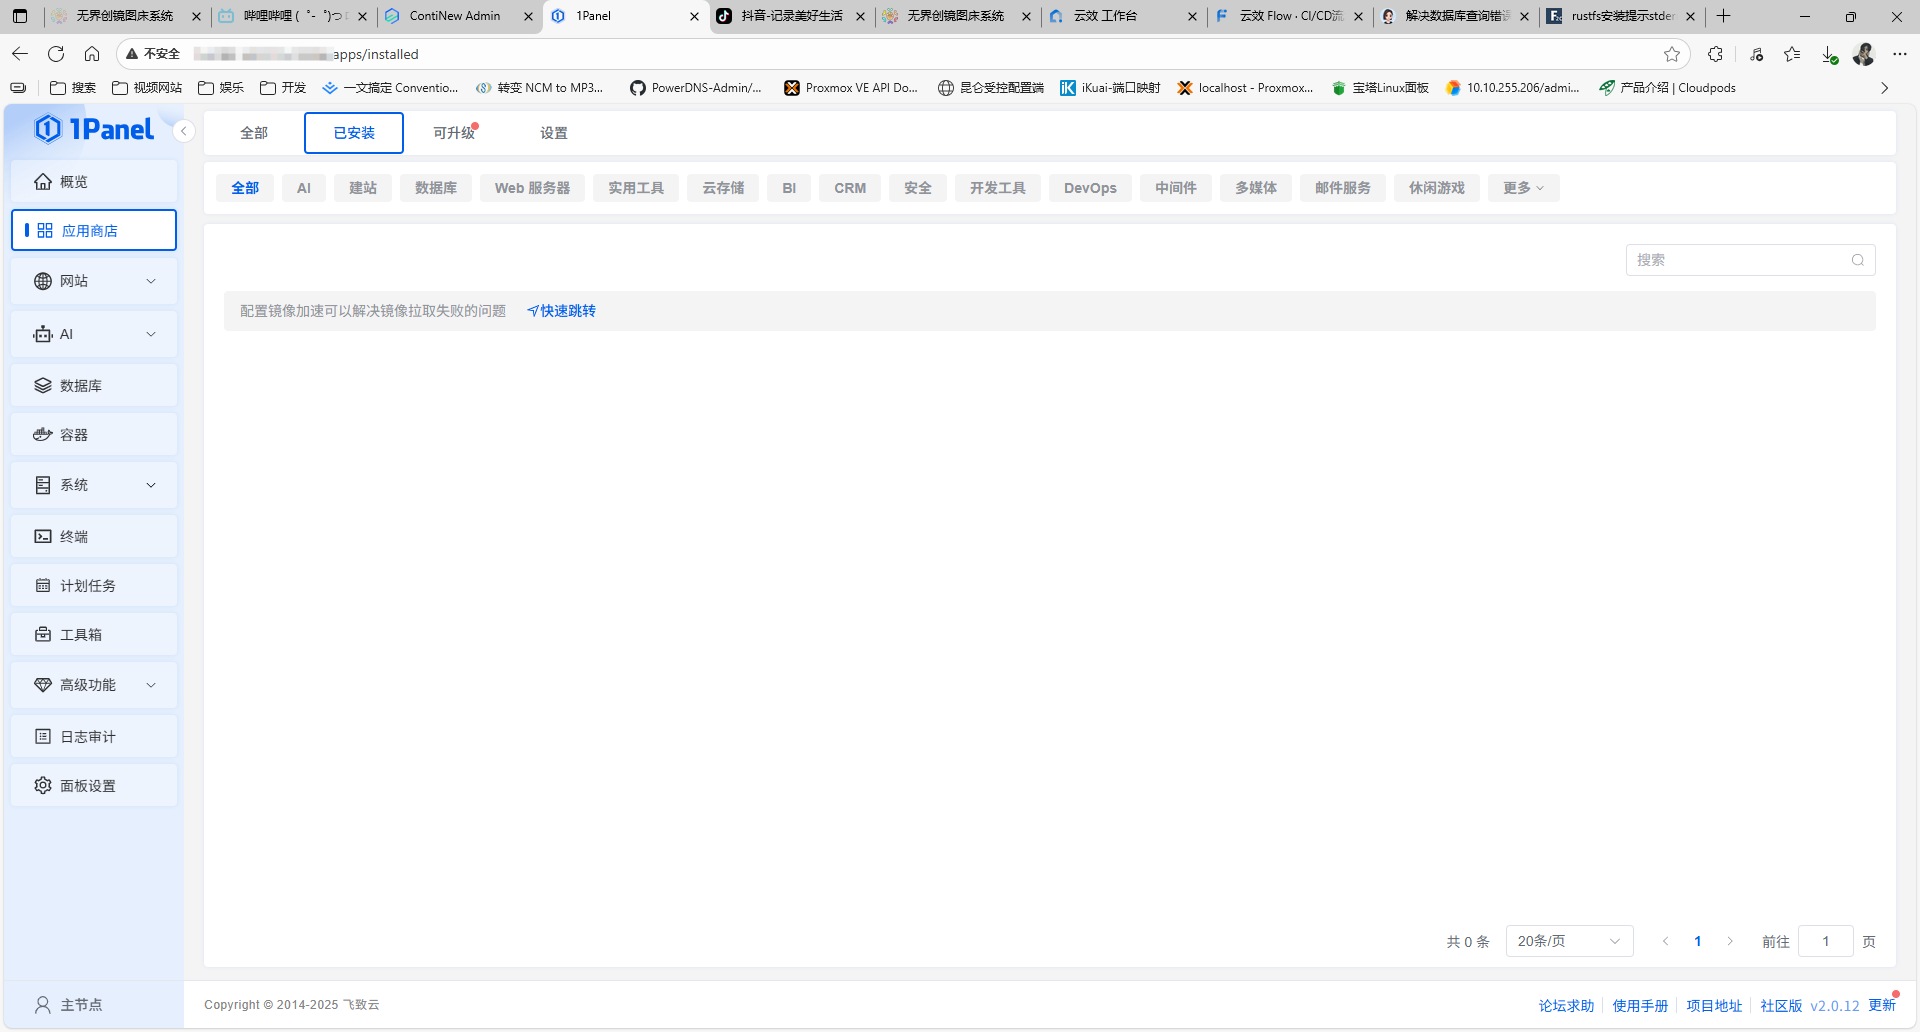Open the 工具箱 toolbox page
1920x1032 pixels.
(80, 635)
